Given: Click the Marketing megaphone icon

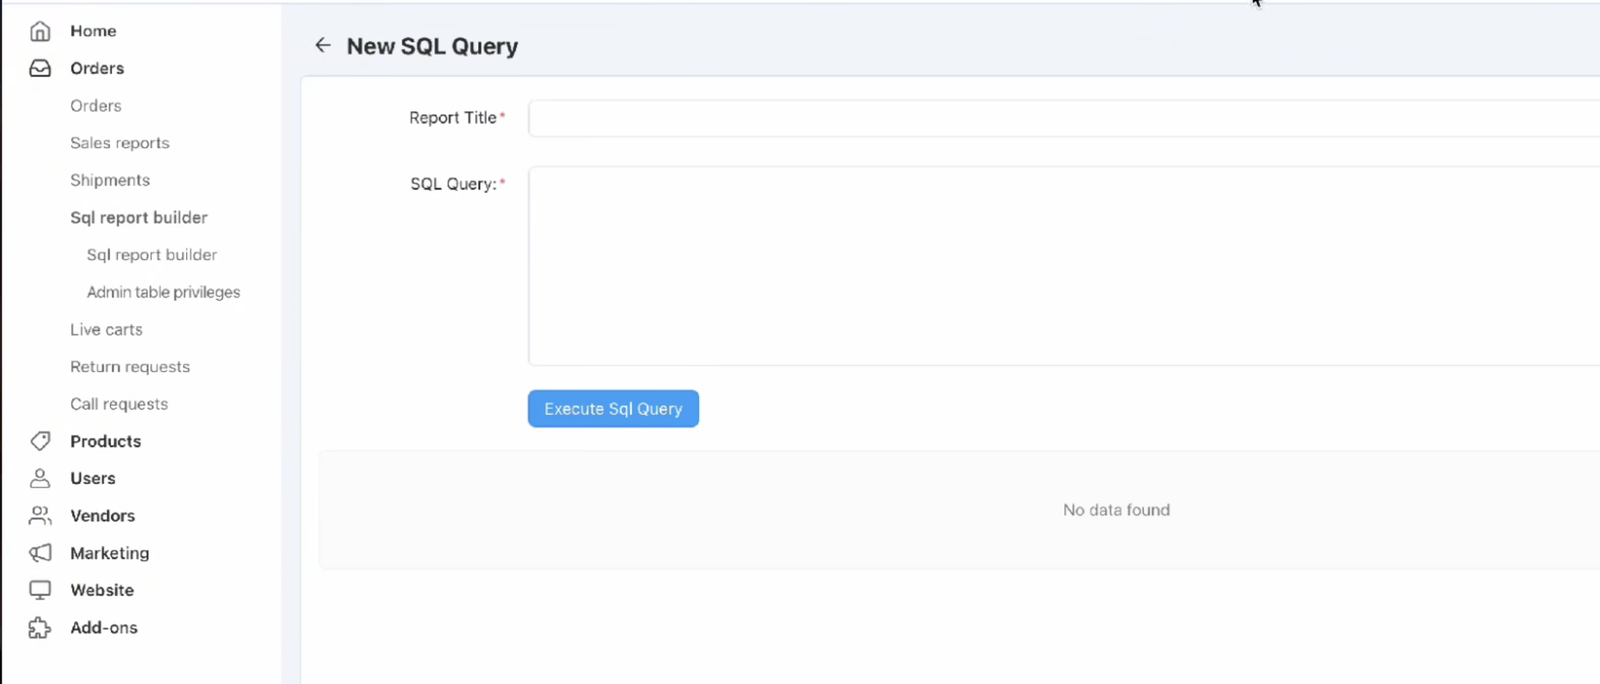Looking at the screenshot, I should point(40,553).
